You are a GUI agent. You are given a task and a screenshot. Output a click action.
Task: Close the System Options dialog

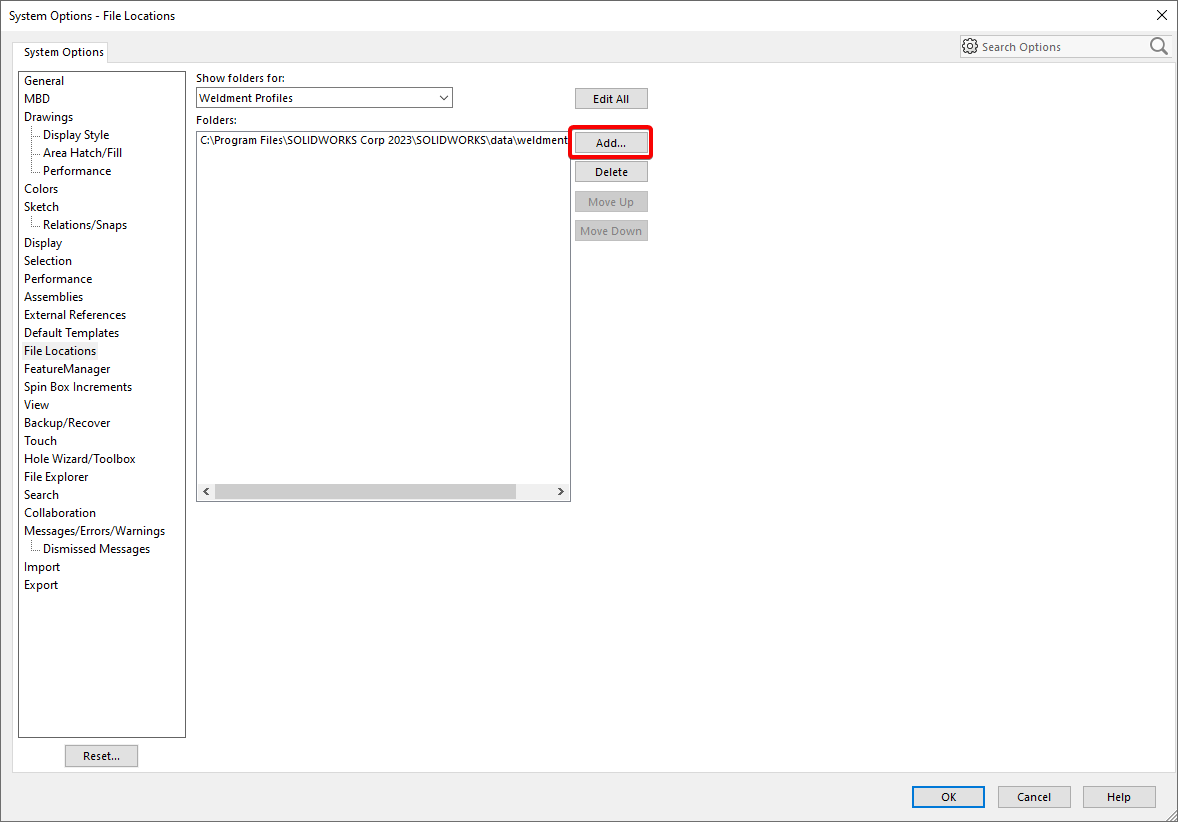(x=1161, y=15)
